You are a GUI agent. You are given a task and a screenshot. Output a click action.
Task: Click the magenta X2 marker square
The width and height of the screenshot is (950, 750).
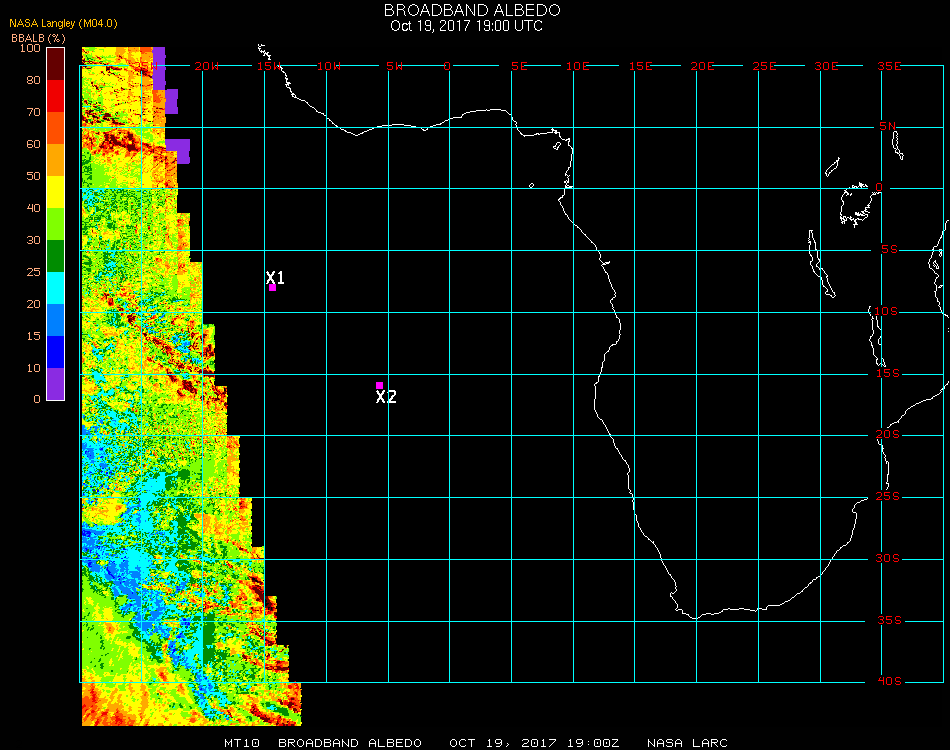[x=379, y=385]
